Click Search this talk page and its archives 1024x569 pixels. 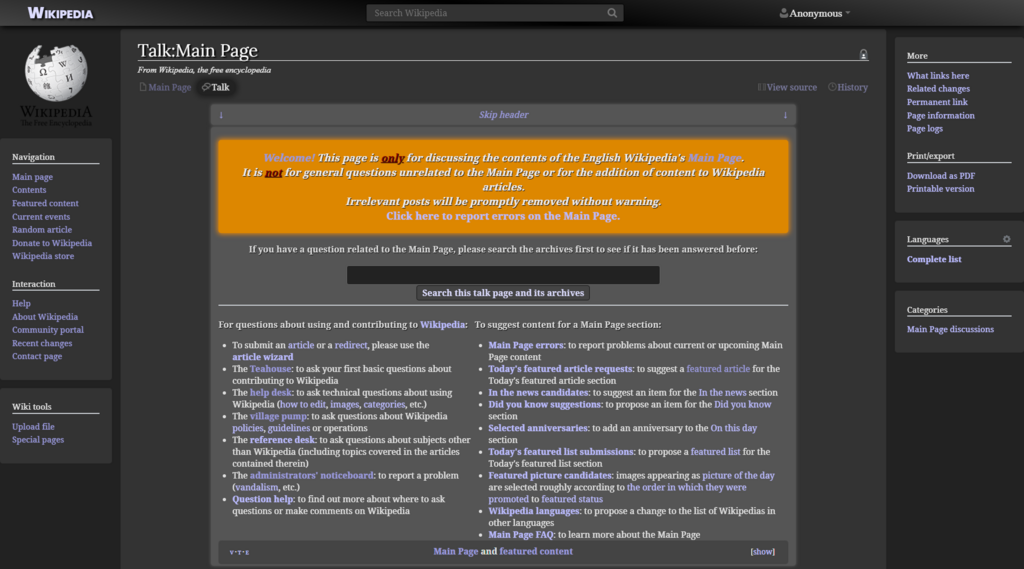pyautogui.click(x=503, y=293)
